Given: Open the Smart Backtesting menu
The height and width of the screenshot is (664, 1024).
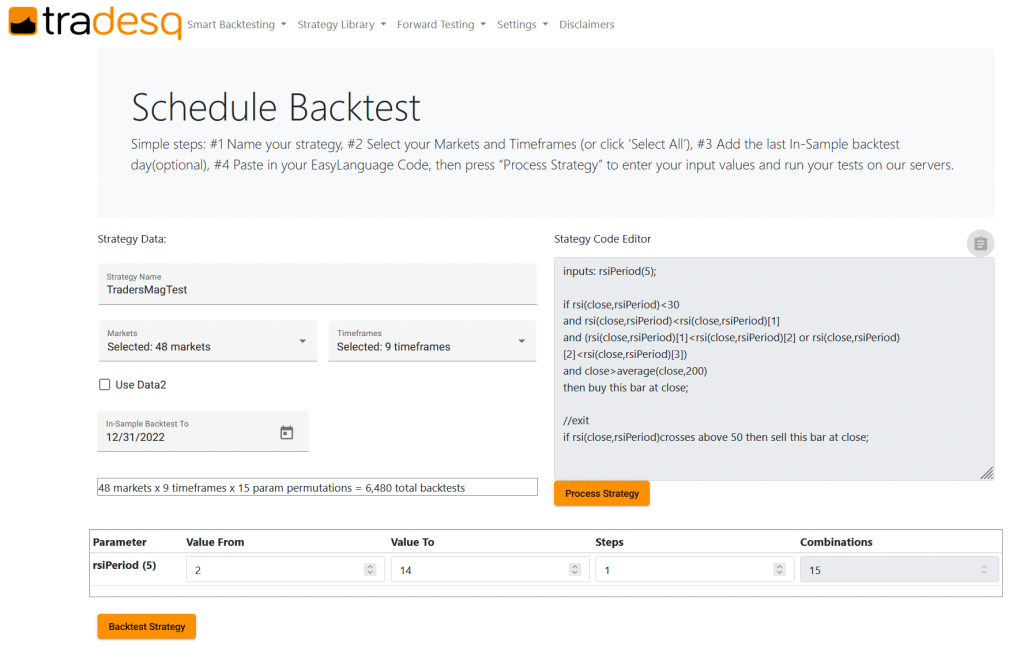Looking at the screenshot, I should [236, 24].
